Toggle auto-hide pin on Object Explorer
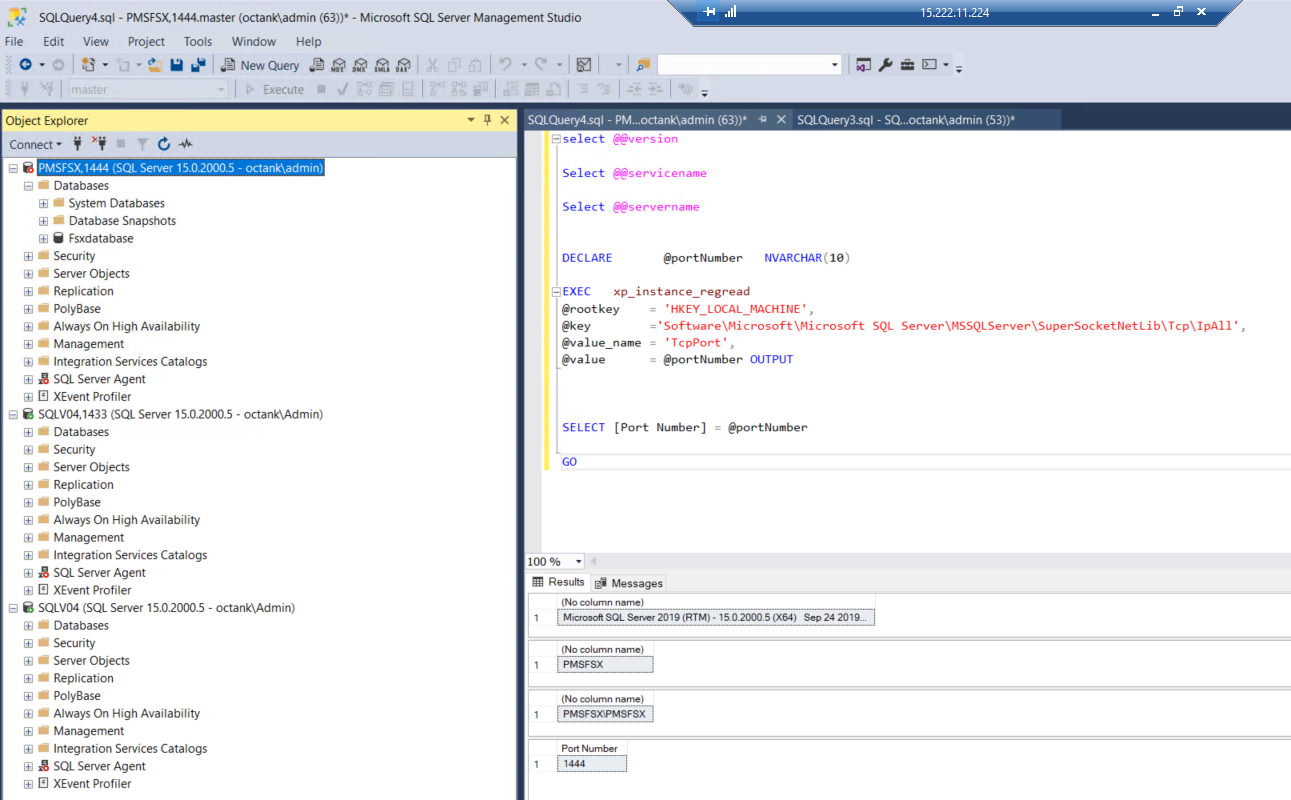 point(487,120)
